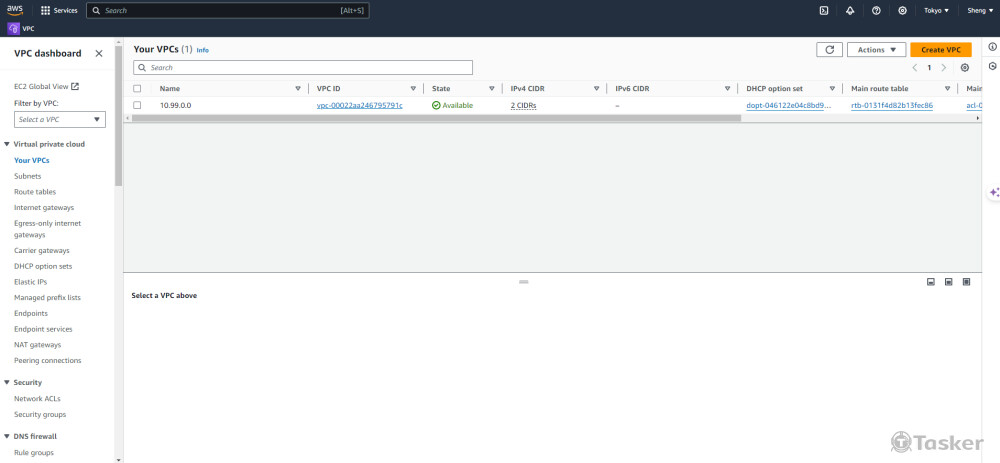
Task: Collapse the Virtual private cloud section
Action: [x=7, y=144]
